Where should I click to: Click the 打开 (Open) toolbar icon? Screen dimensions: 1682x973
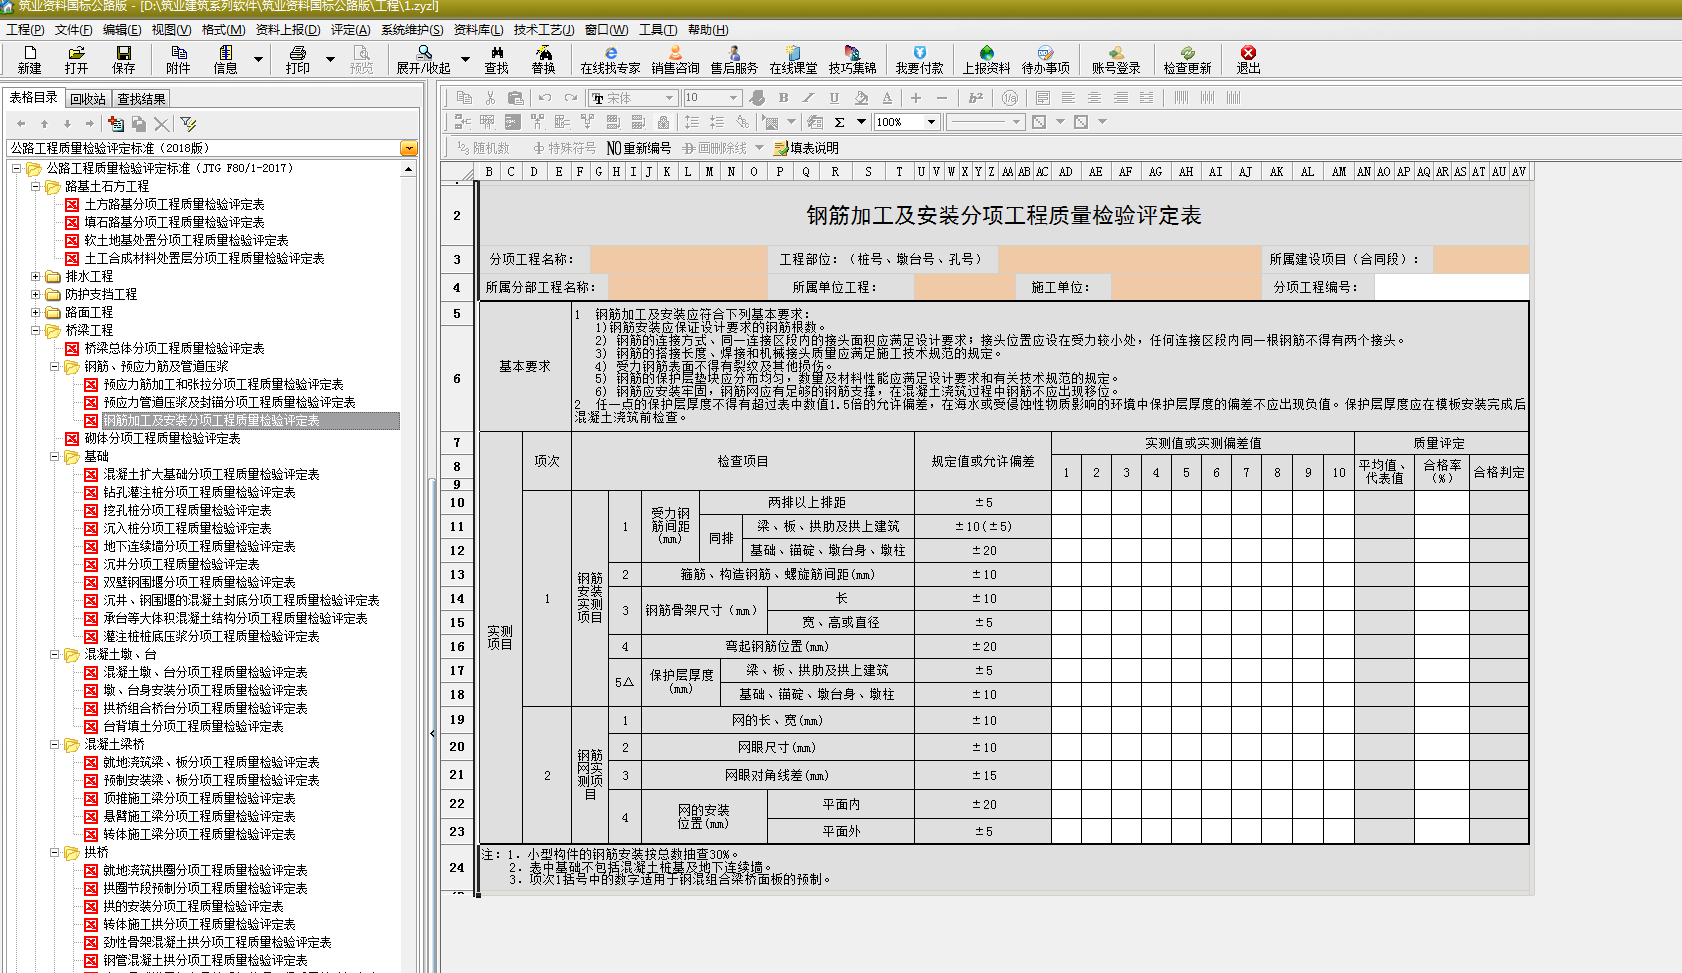(76, 60)
